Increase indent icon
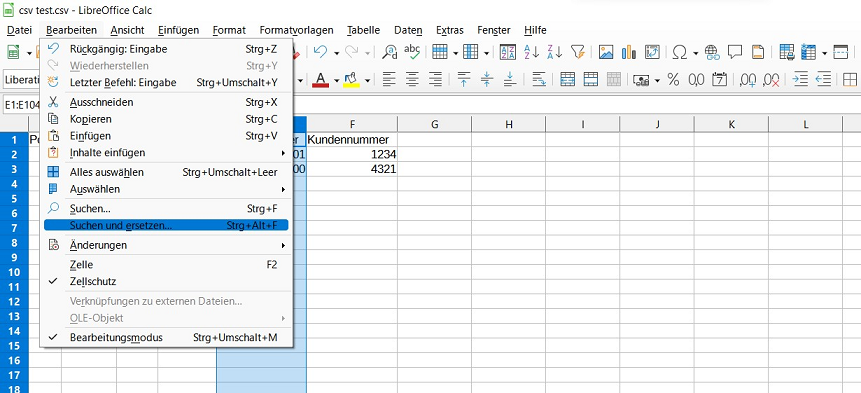861x393 pixels. pyautogui.click(x=800, y=80)
